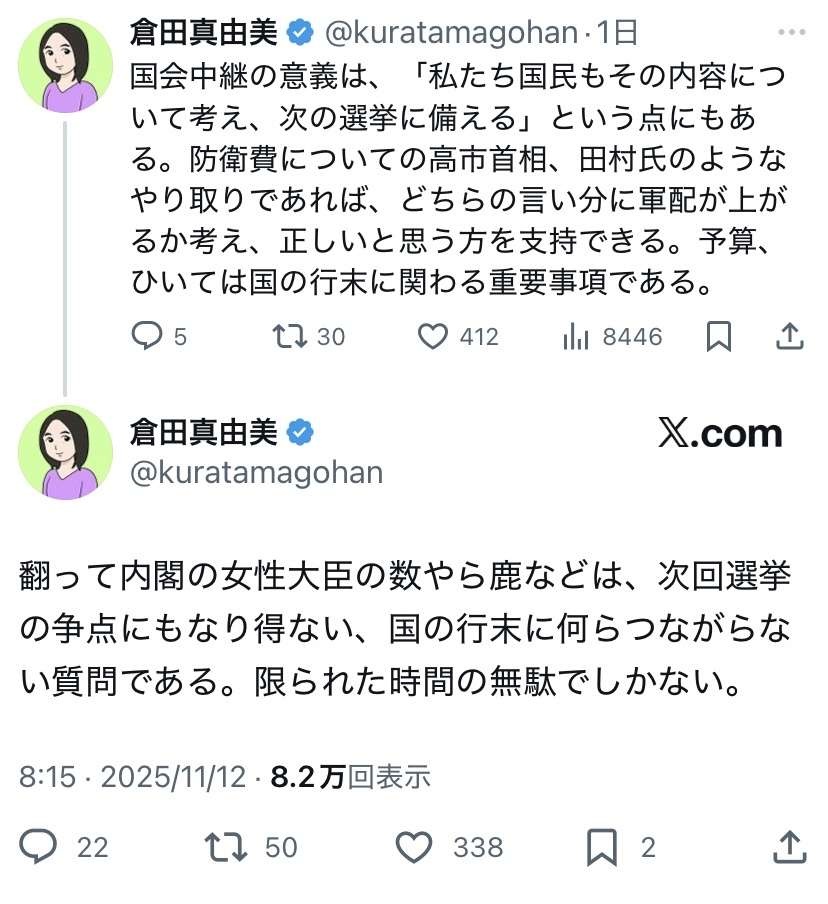Reply to the main tweet with 22 replies
Viewport: 828px width, 904px height.
[38, 848]
